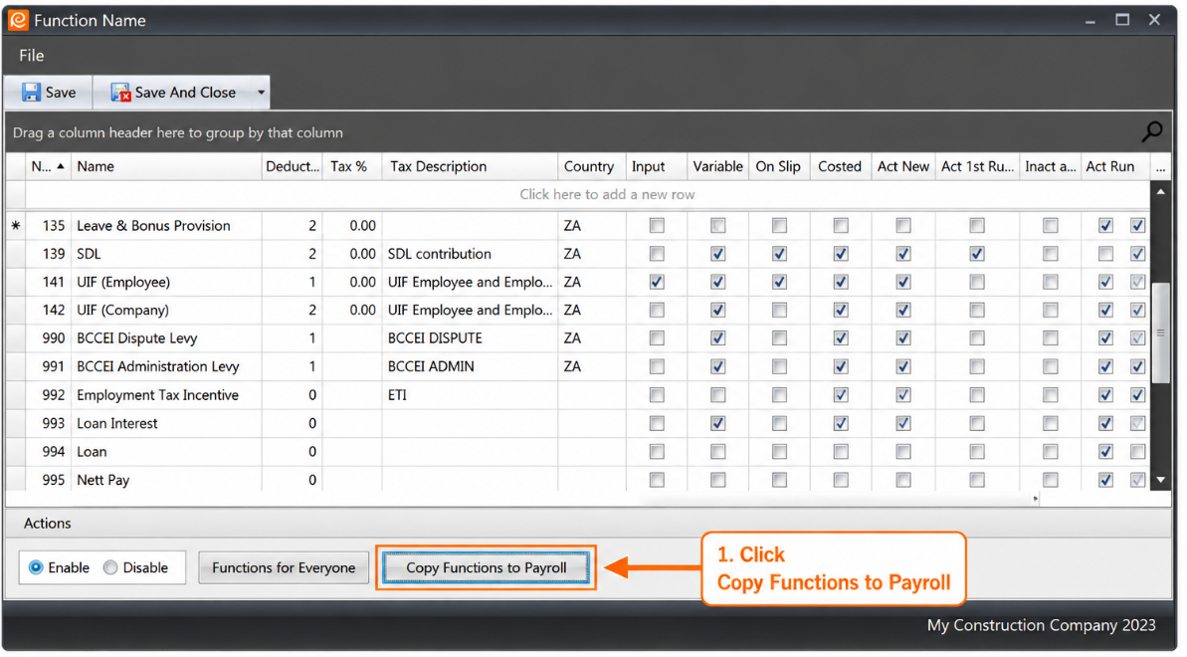Click the vertical scrollbar thumb
This screenshot has height=657, width=1187.
[1161, 333]
